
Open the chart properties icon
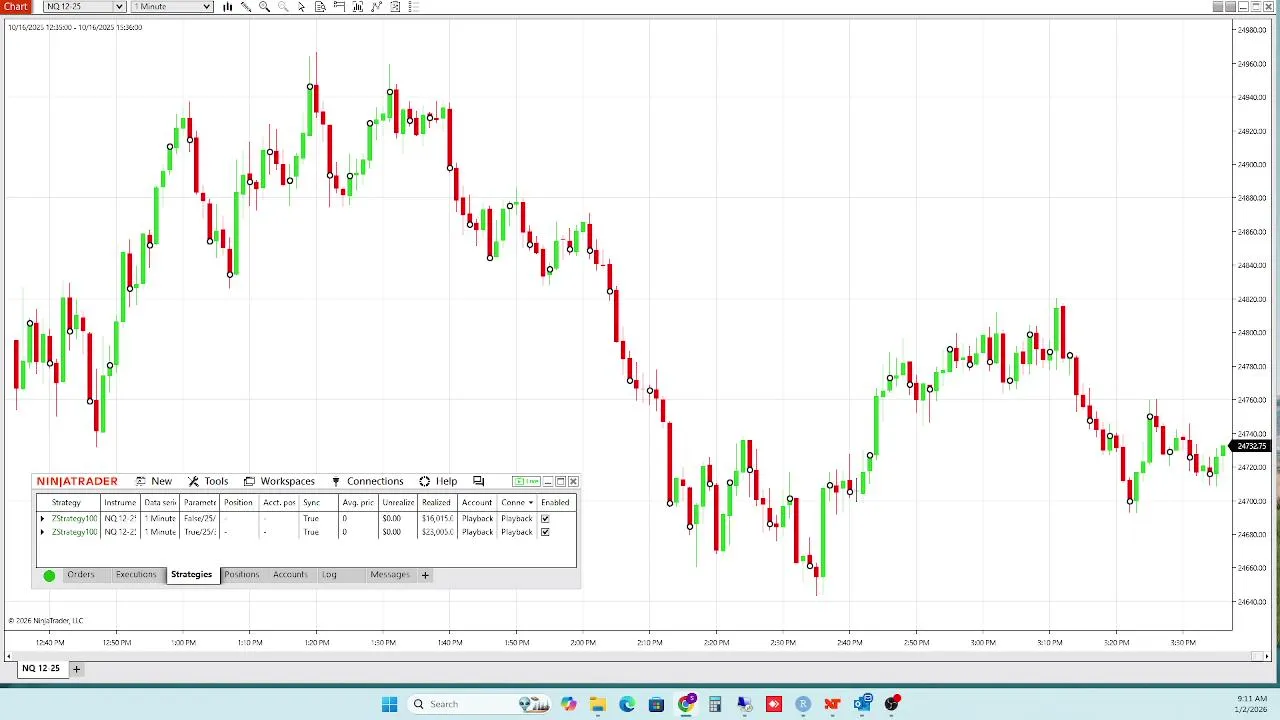point(395,7)
